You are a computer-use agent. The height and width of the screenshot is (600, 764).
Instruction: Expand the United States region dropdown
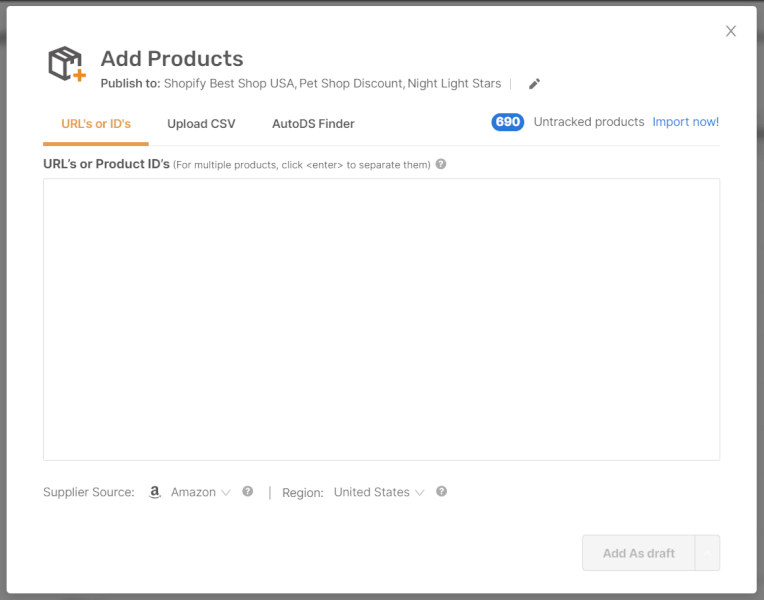click(x=379, y=492)
